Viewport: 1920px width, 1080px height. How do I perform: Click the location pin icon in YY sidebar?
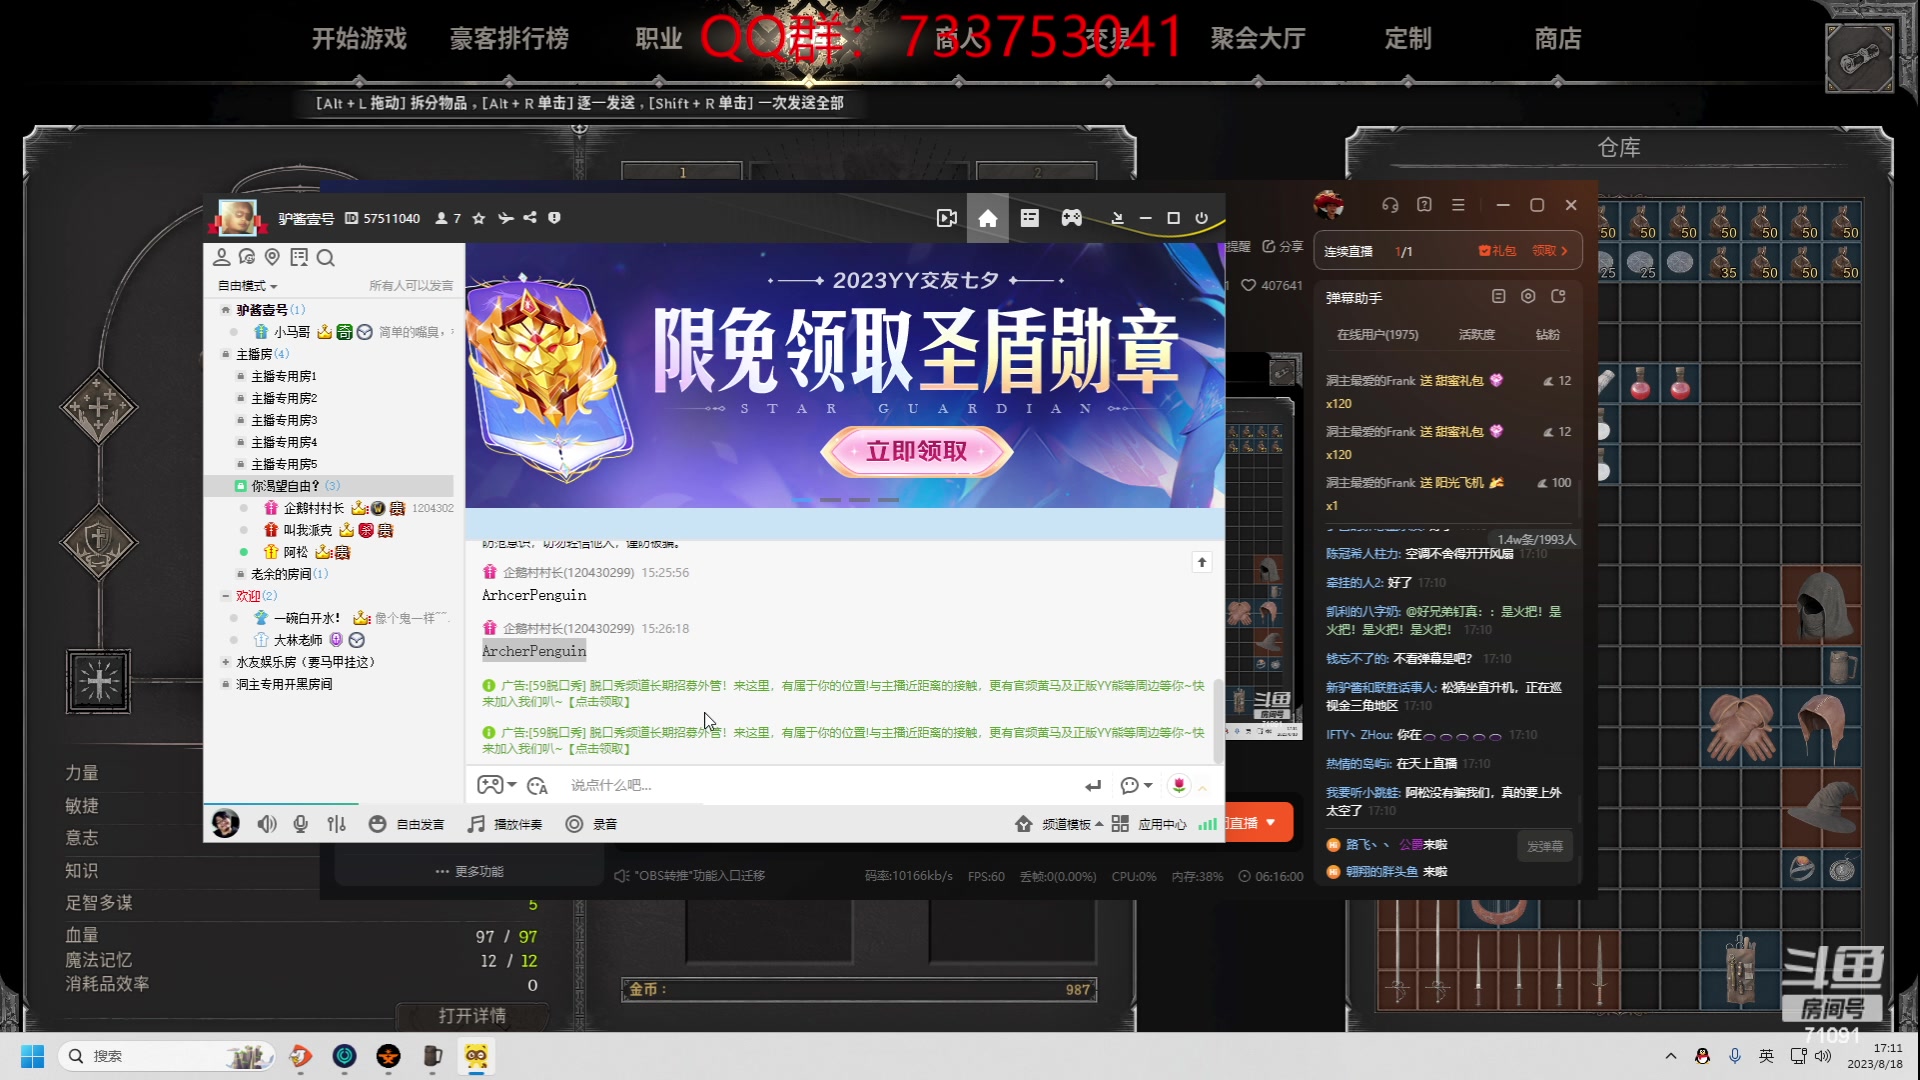click(x=272, y=257)
